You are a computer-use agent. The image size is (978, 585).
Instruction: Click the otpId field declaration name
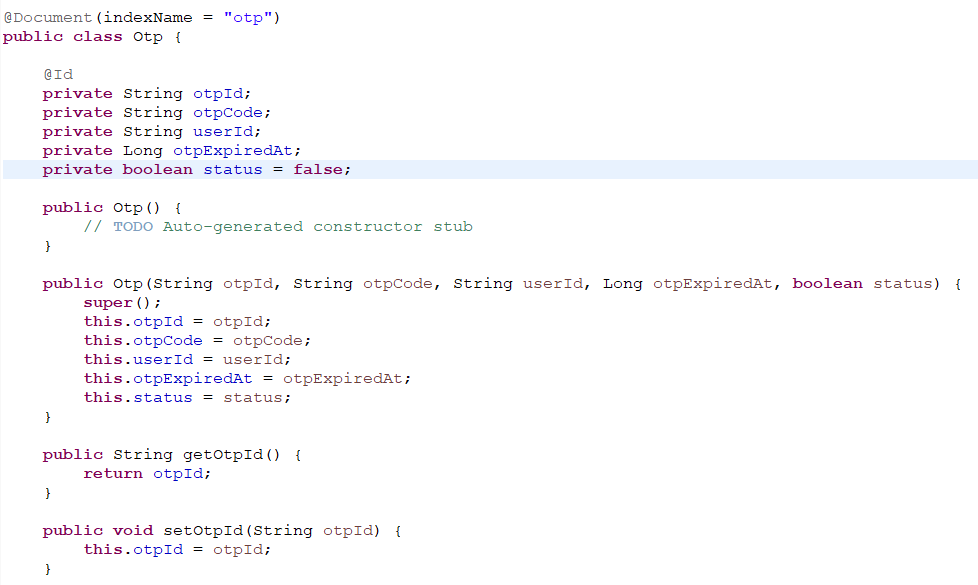[x=218, y=94]
